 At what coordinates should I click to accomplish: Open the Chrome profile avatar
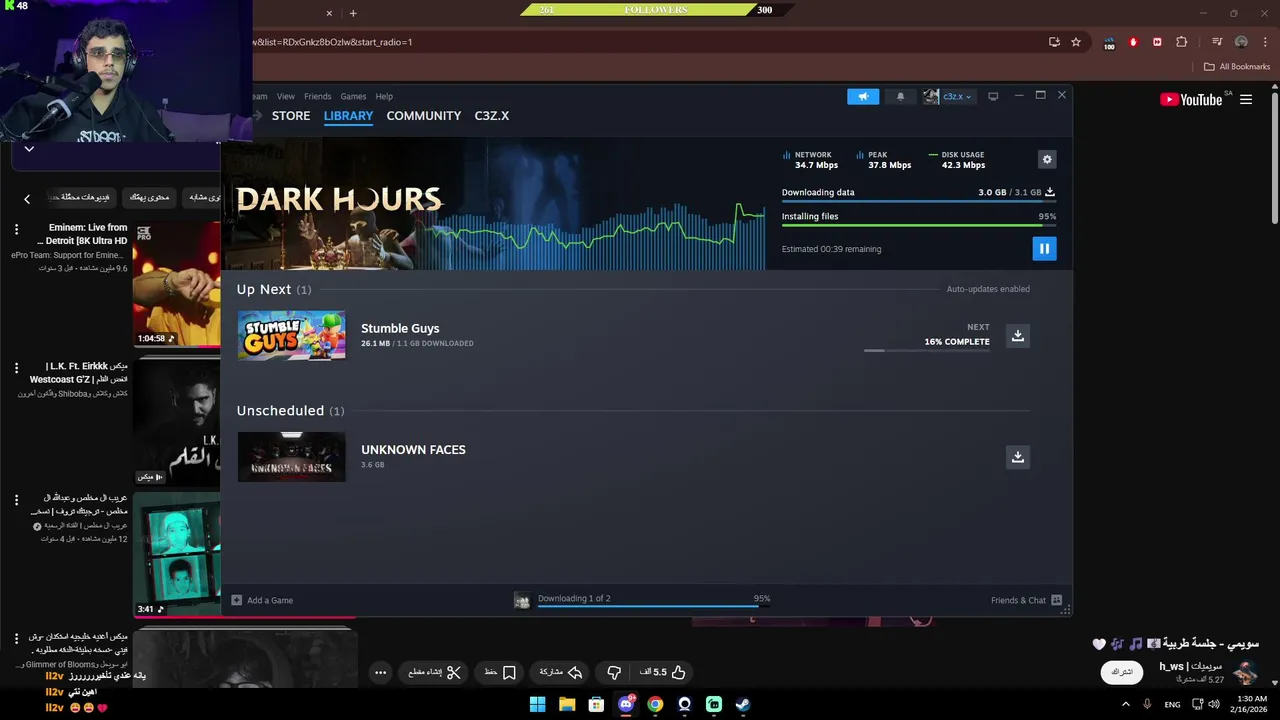click(1241, 42)
